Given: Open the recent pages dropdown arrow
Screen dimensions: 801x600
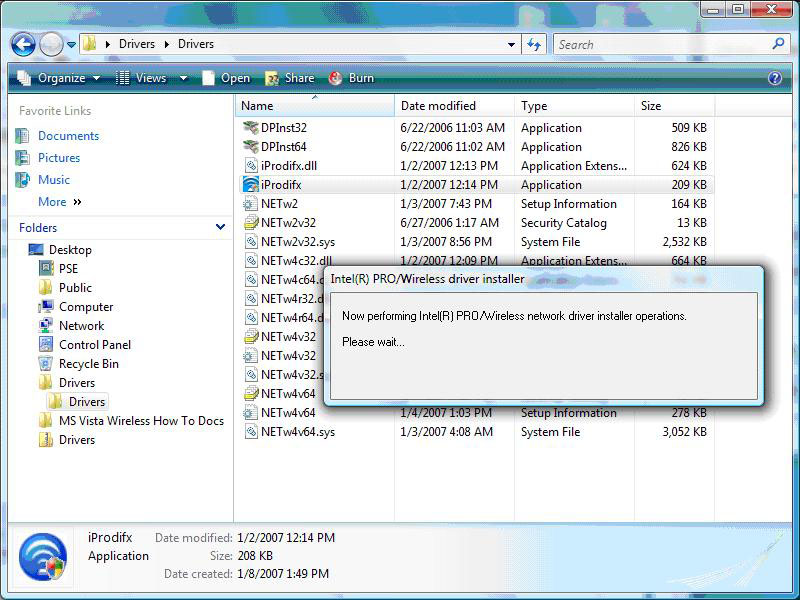Looking at the screenshot, I should coord(72,45).
